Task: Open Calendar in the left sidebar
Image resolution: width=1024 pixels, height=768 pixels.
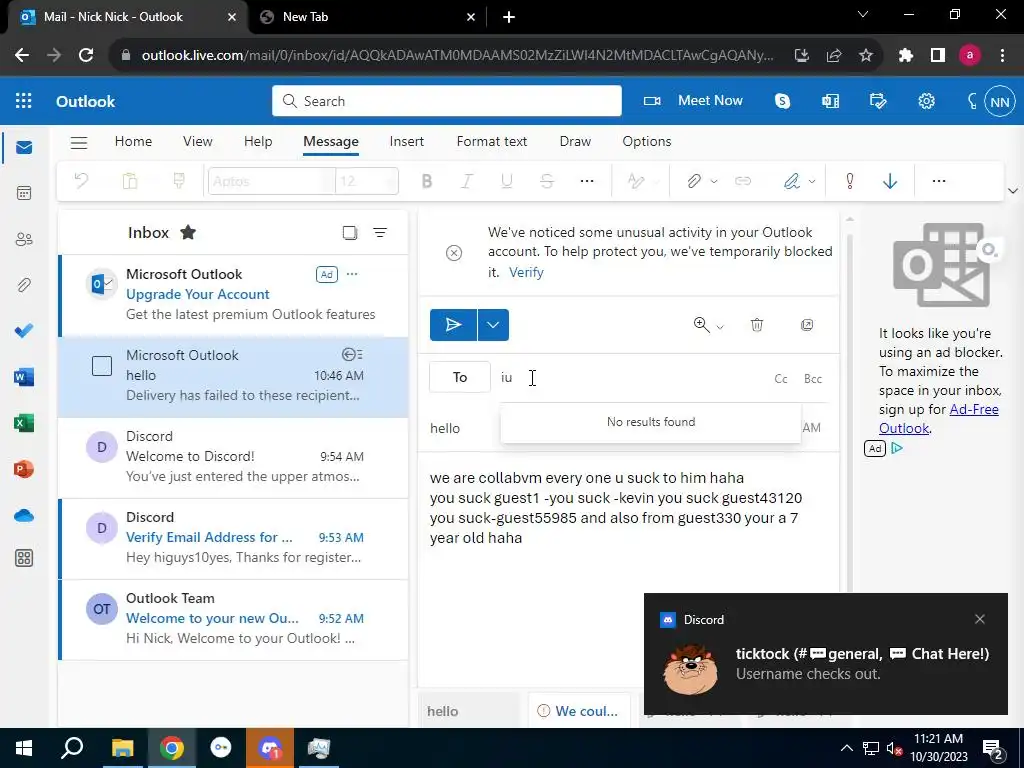Action: click(x=24, y=193)
